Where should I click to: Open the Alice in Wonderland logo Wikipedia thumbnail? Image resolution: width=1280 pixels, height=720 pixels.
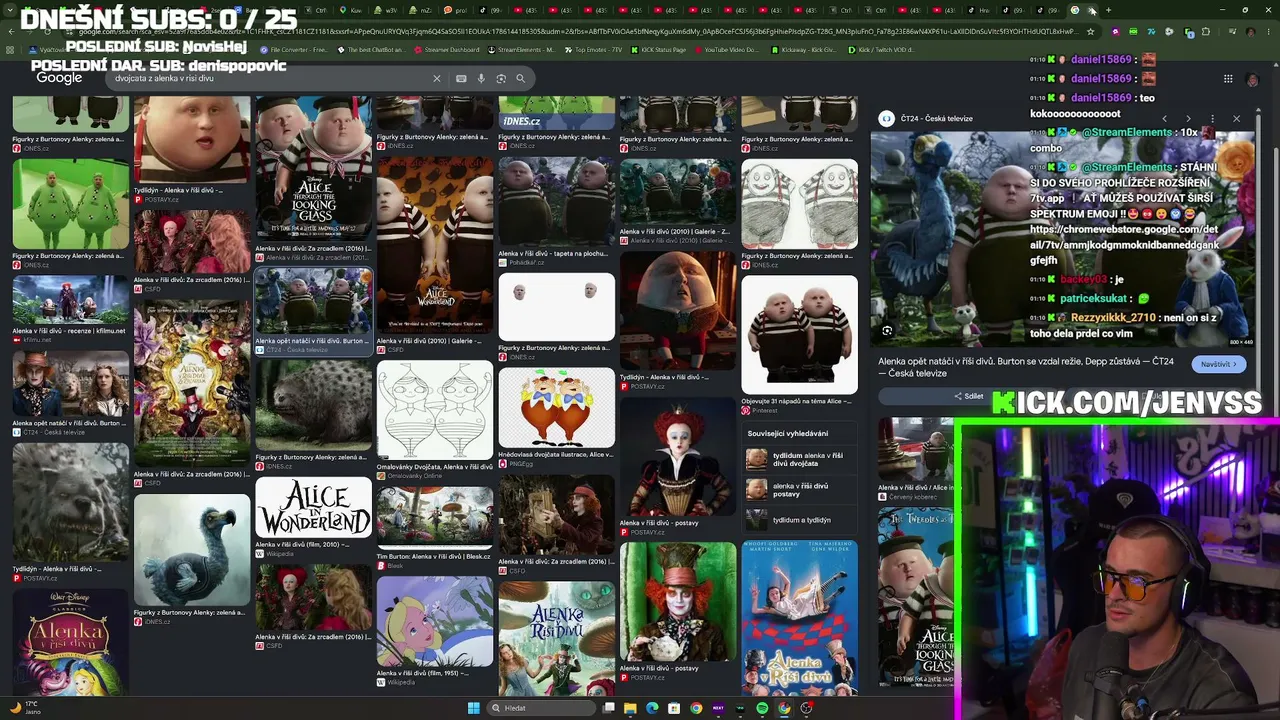click(313, 508)
